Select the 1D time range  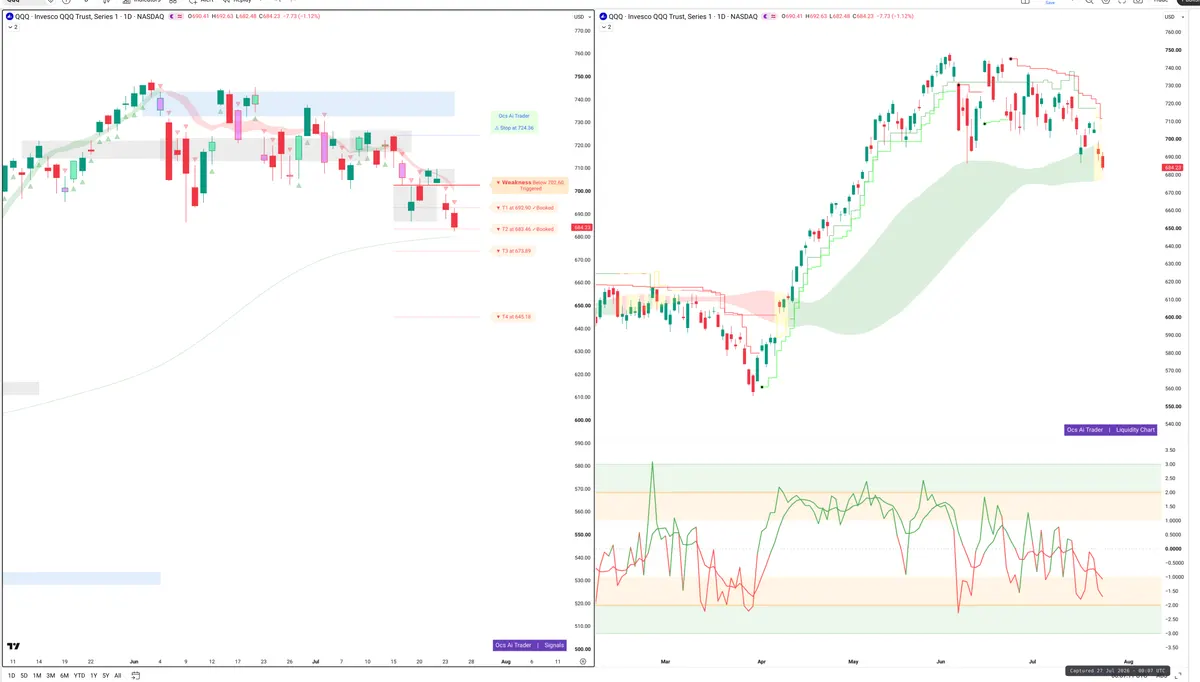pyautogui.click(x=11, y=675)
